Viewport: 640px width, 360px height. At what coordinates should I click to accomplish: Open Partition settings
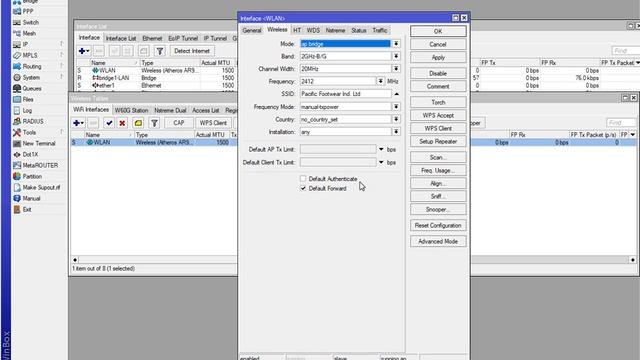[x=32, y=177]
